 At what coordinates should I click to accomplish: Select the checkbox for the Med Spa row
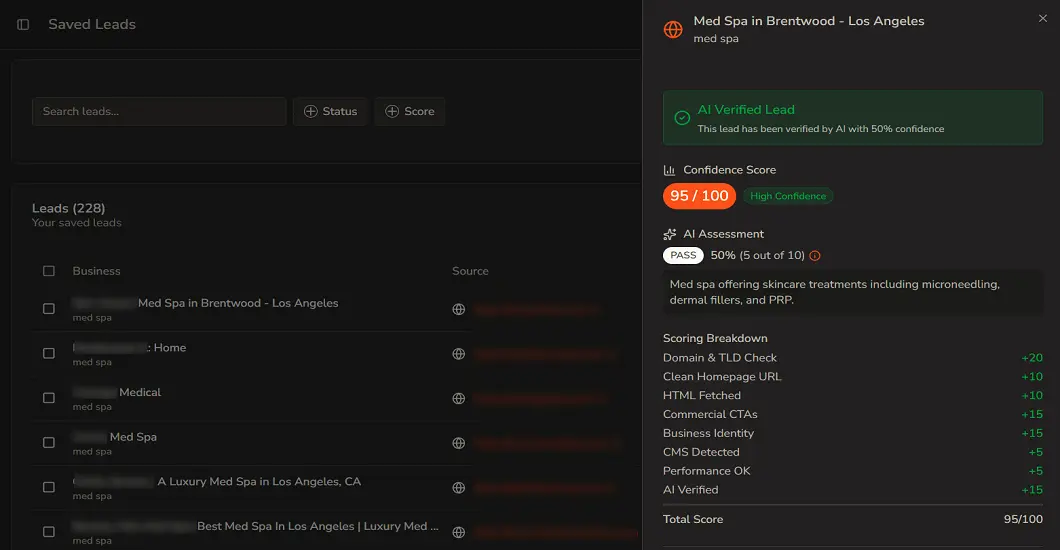(49, 443)
